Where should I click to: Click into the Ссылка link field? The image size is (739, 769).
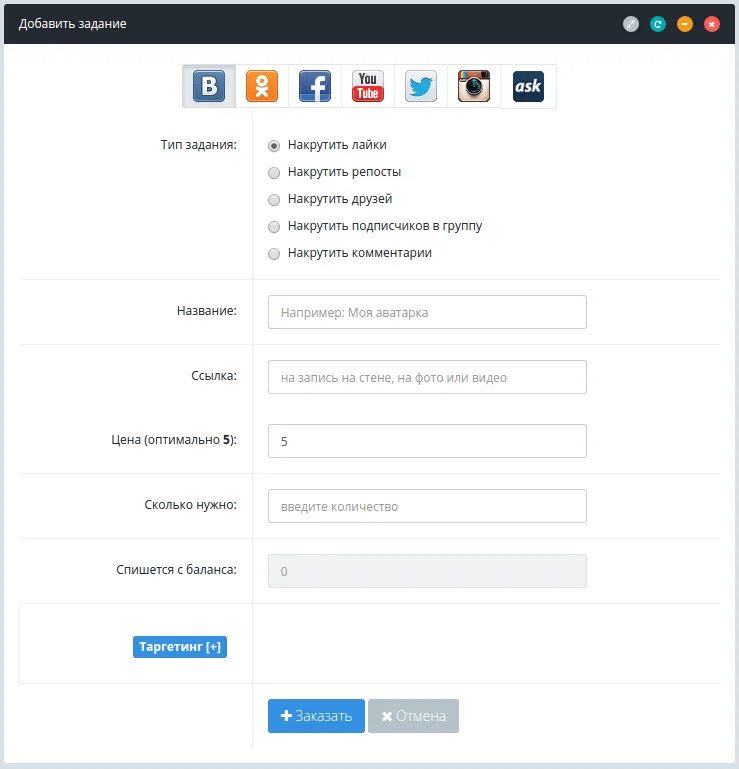pos(427,377)
